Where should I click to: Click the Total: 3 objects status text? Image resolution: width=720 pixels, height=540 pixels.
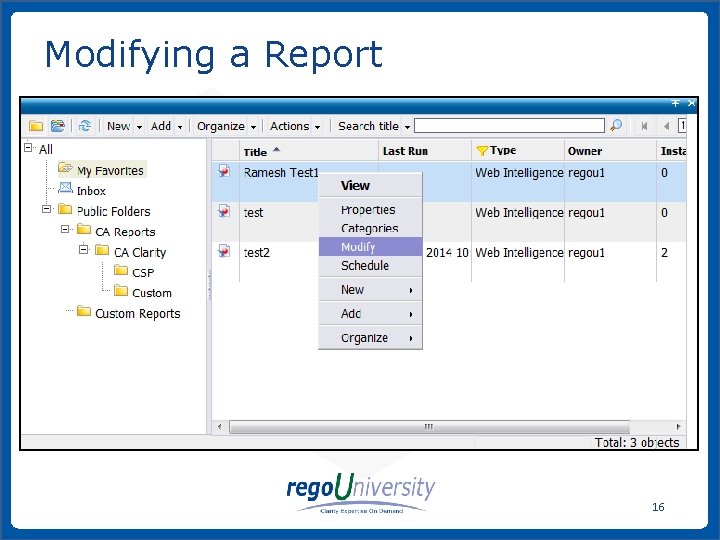pos(637,442)
